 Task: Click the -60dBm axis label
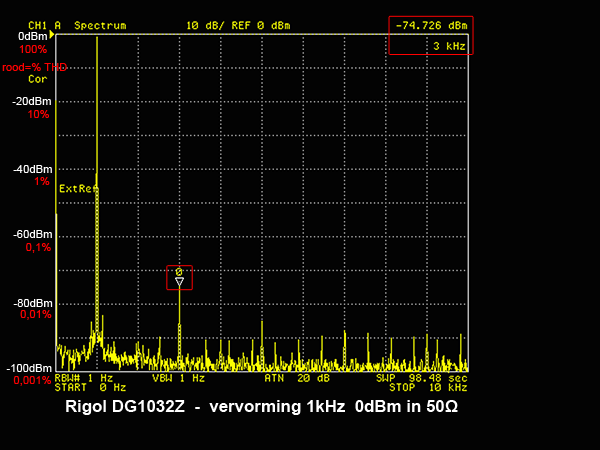click(32, 234)
